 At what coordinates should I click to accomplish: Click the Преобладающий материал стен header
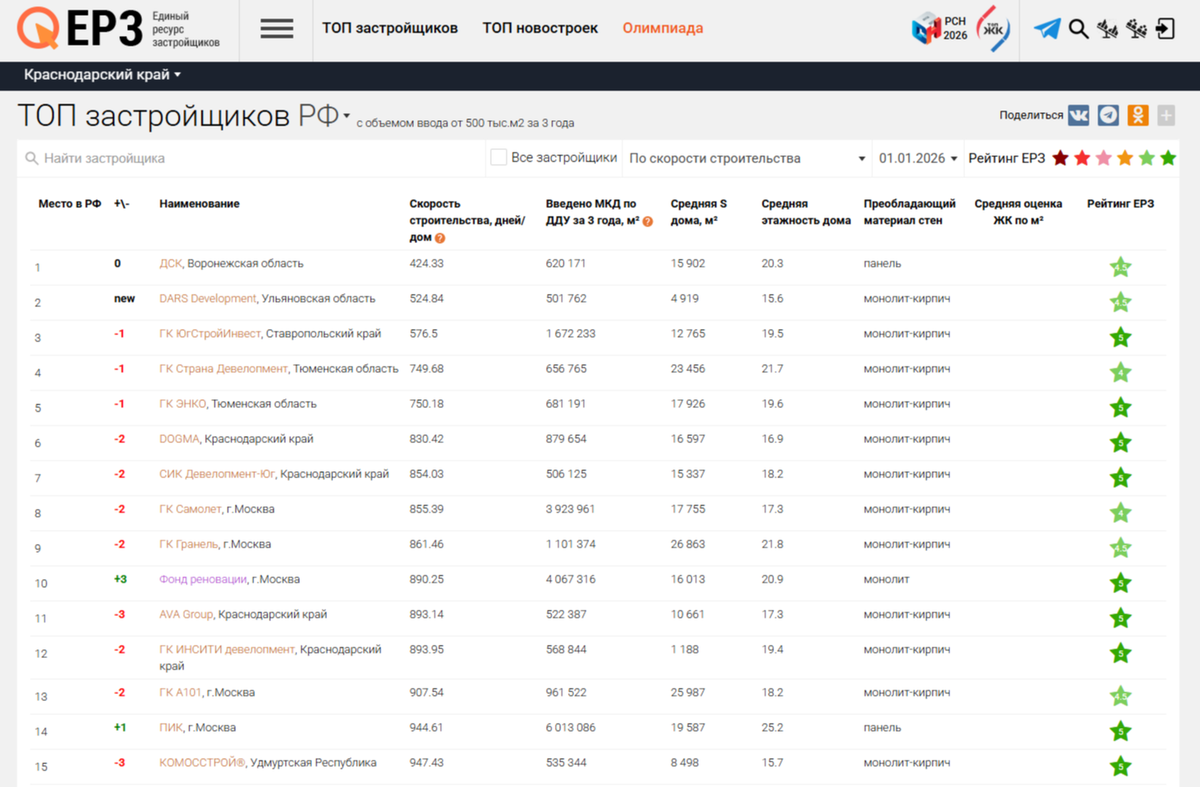click(910, 212)
